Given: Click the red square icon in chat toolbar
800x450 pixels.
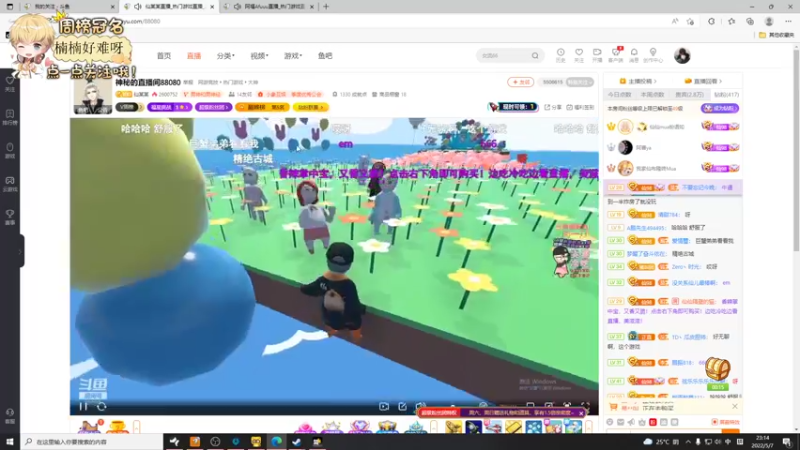Looking at the screenshot, I should point(653,422).
